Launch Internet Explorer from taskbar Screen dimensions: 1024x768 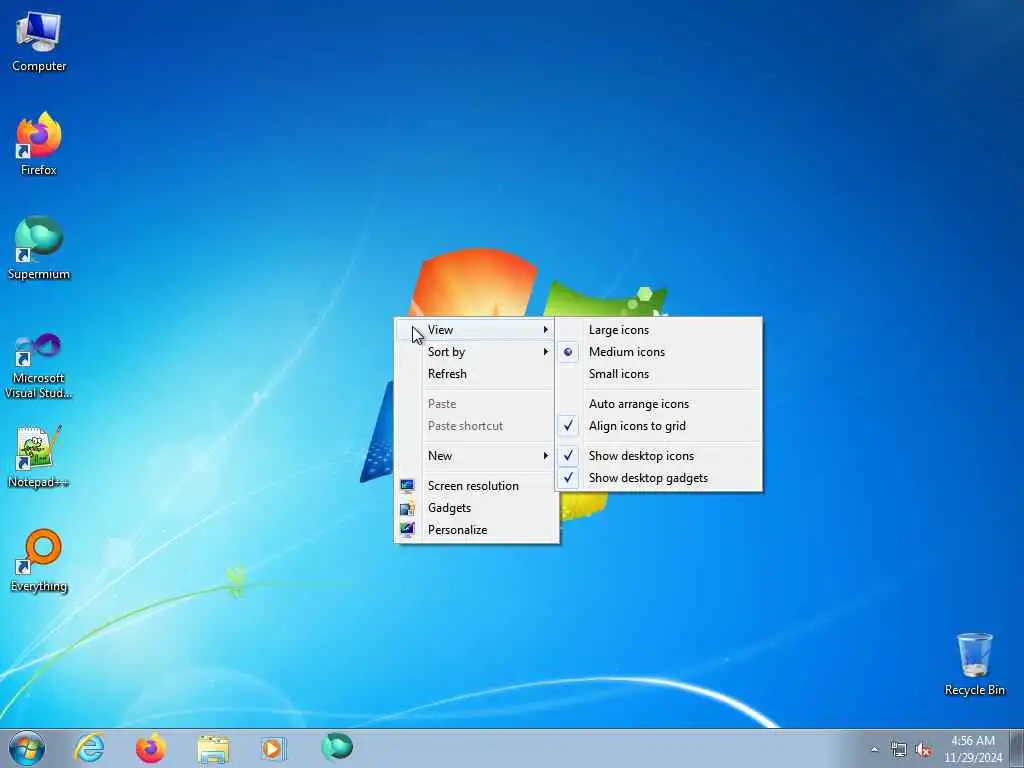(x=89, y=748)
